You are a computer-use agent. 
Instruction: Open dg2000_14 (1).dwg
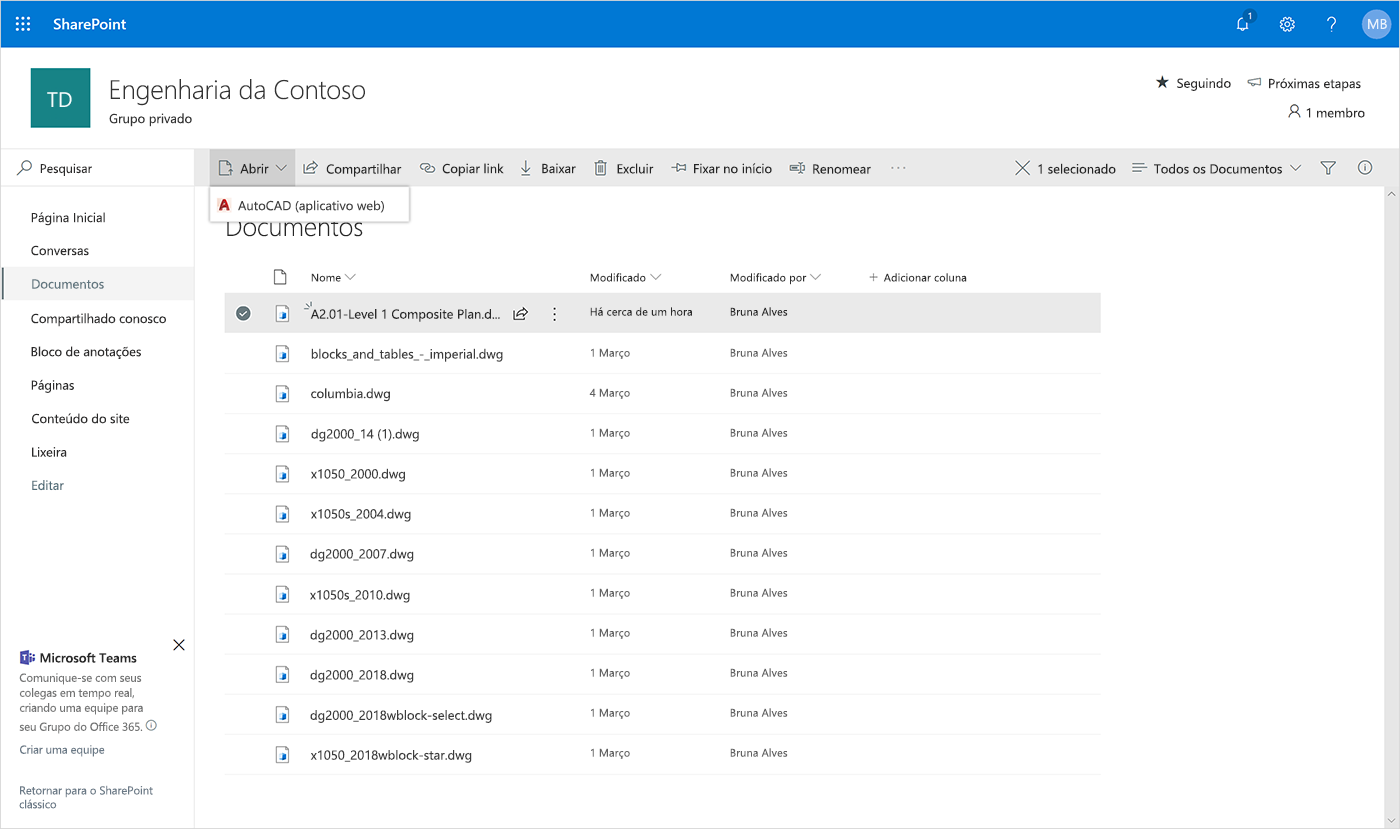coord(365,433)
